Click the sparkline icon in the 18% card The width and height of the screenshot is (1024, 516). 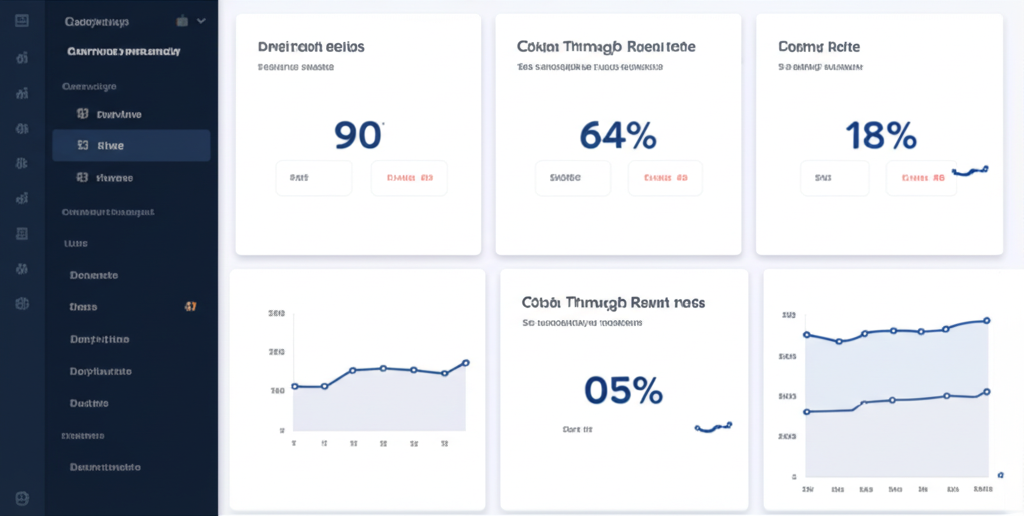pyautogui.click(x=970, y=171)
